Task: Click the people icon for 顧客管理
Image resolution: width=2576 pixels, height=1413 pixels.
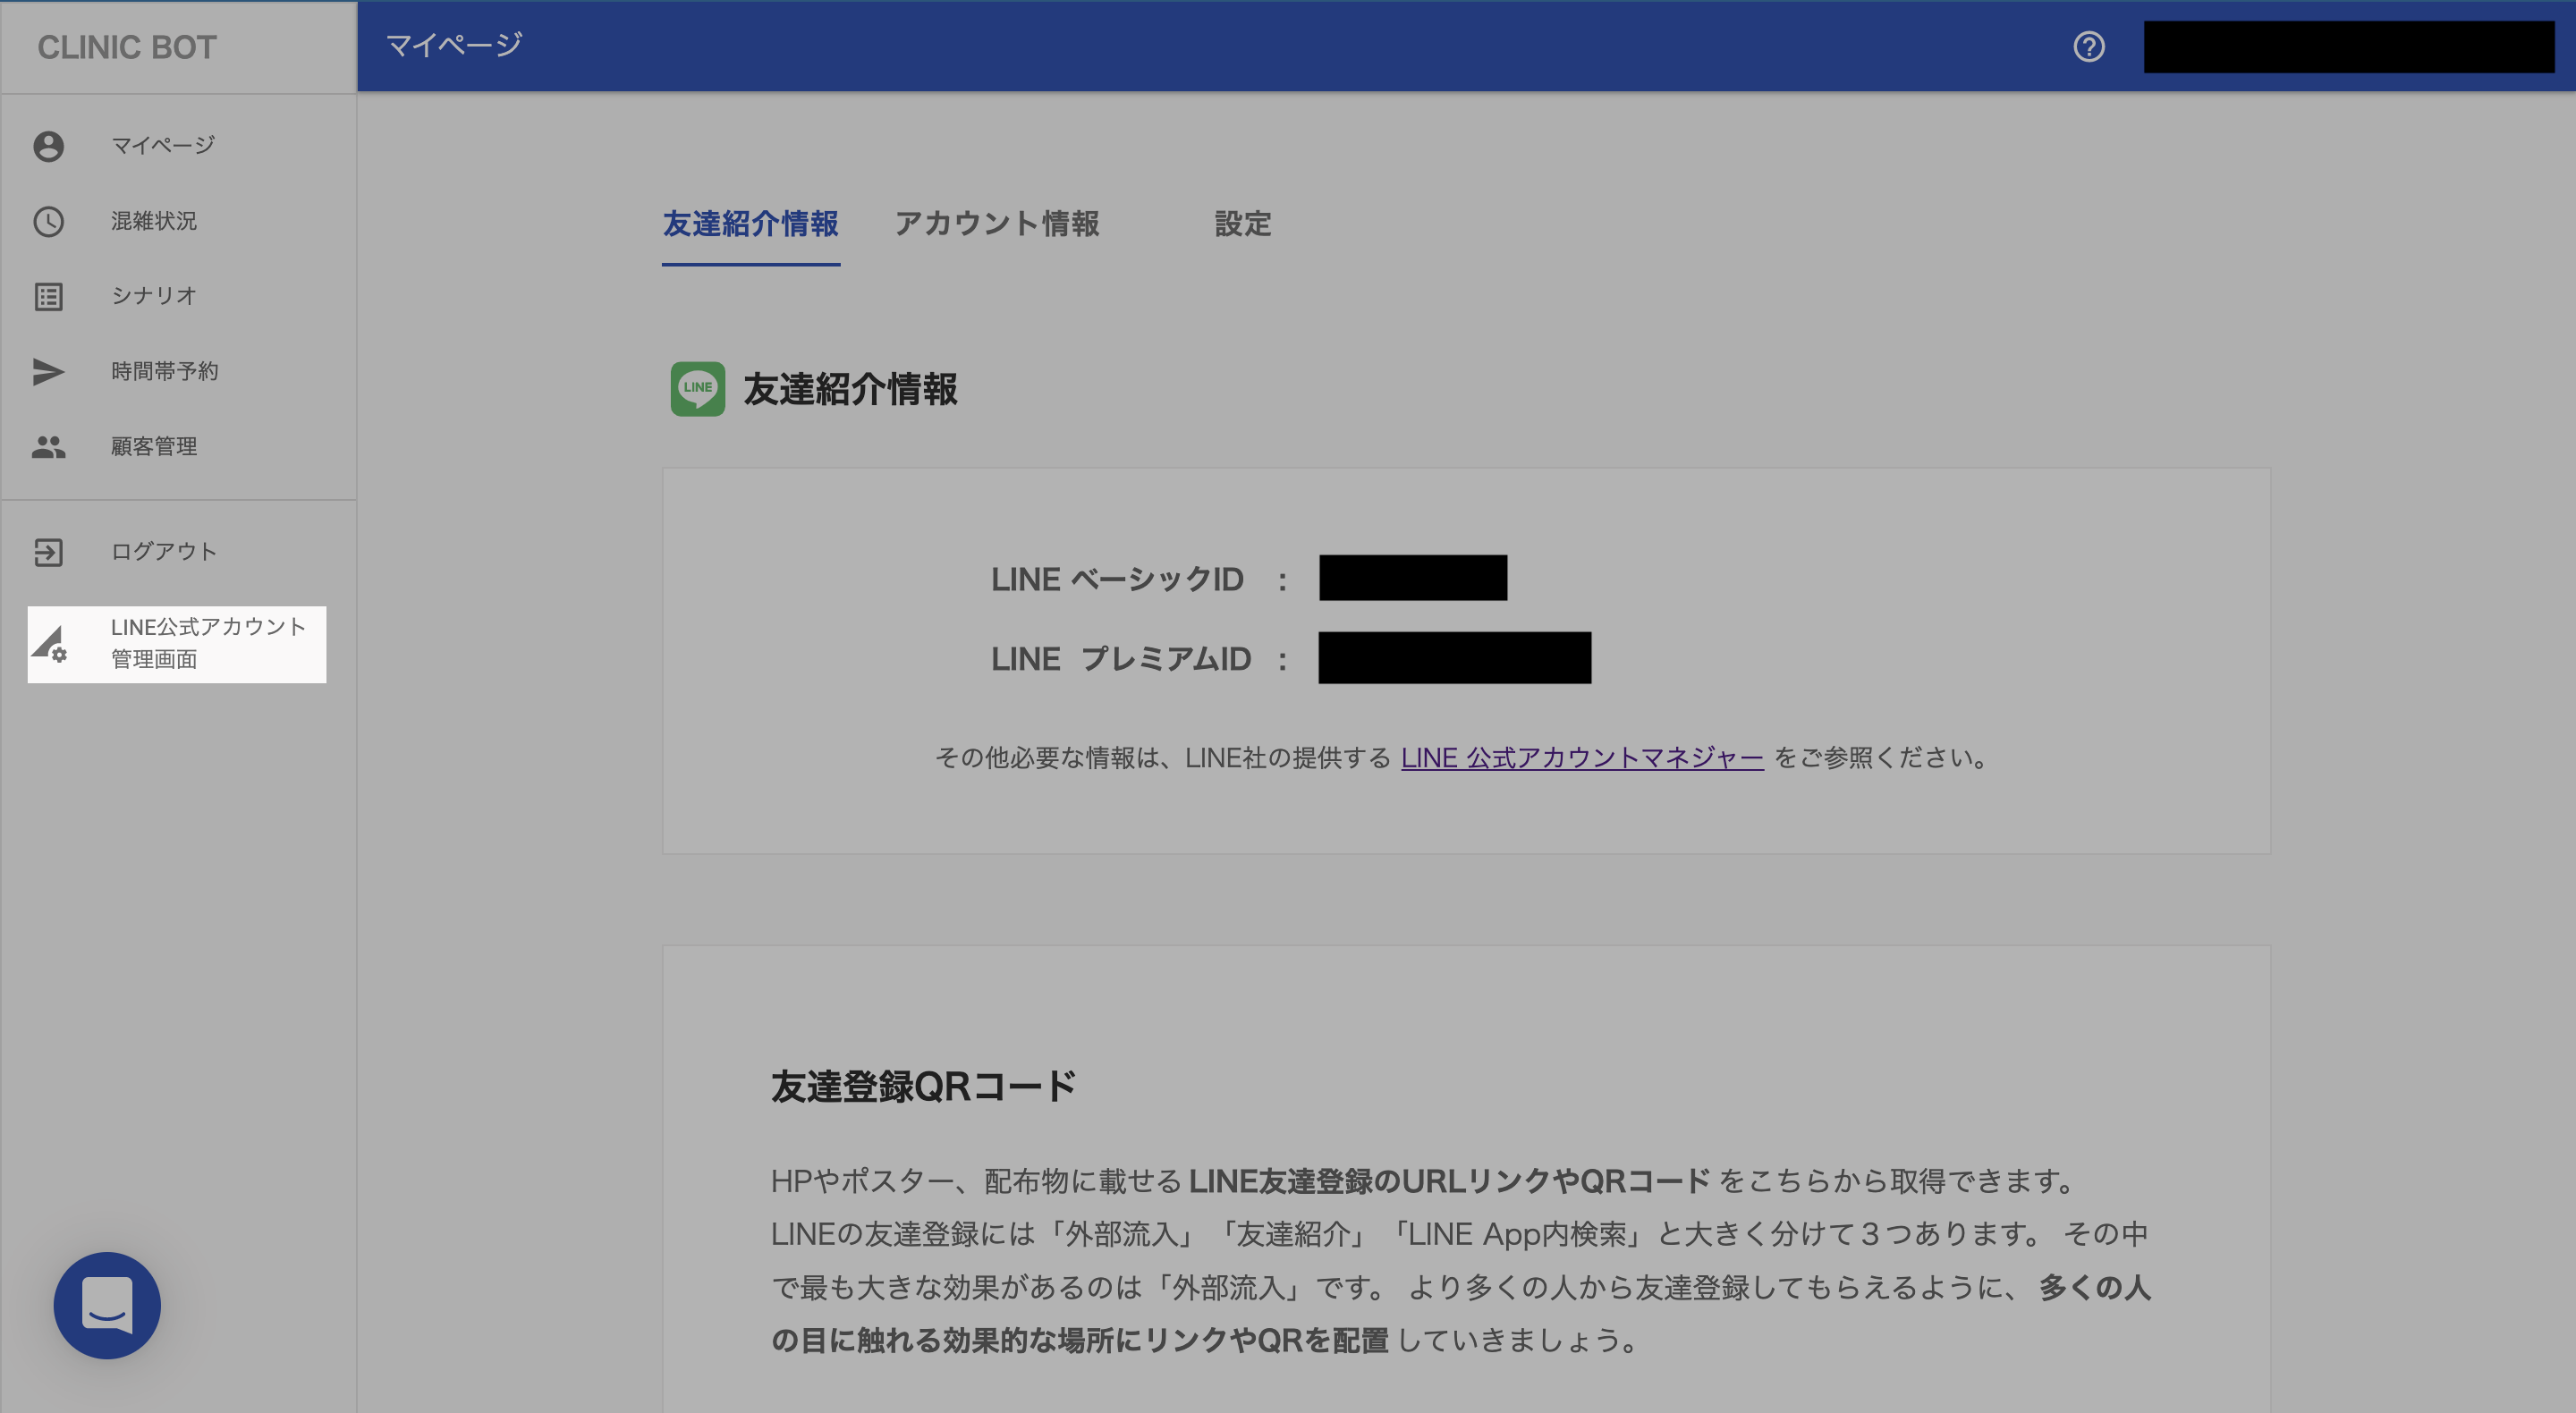Action: pyautogui.click(x=48, y=446)
